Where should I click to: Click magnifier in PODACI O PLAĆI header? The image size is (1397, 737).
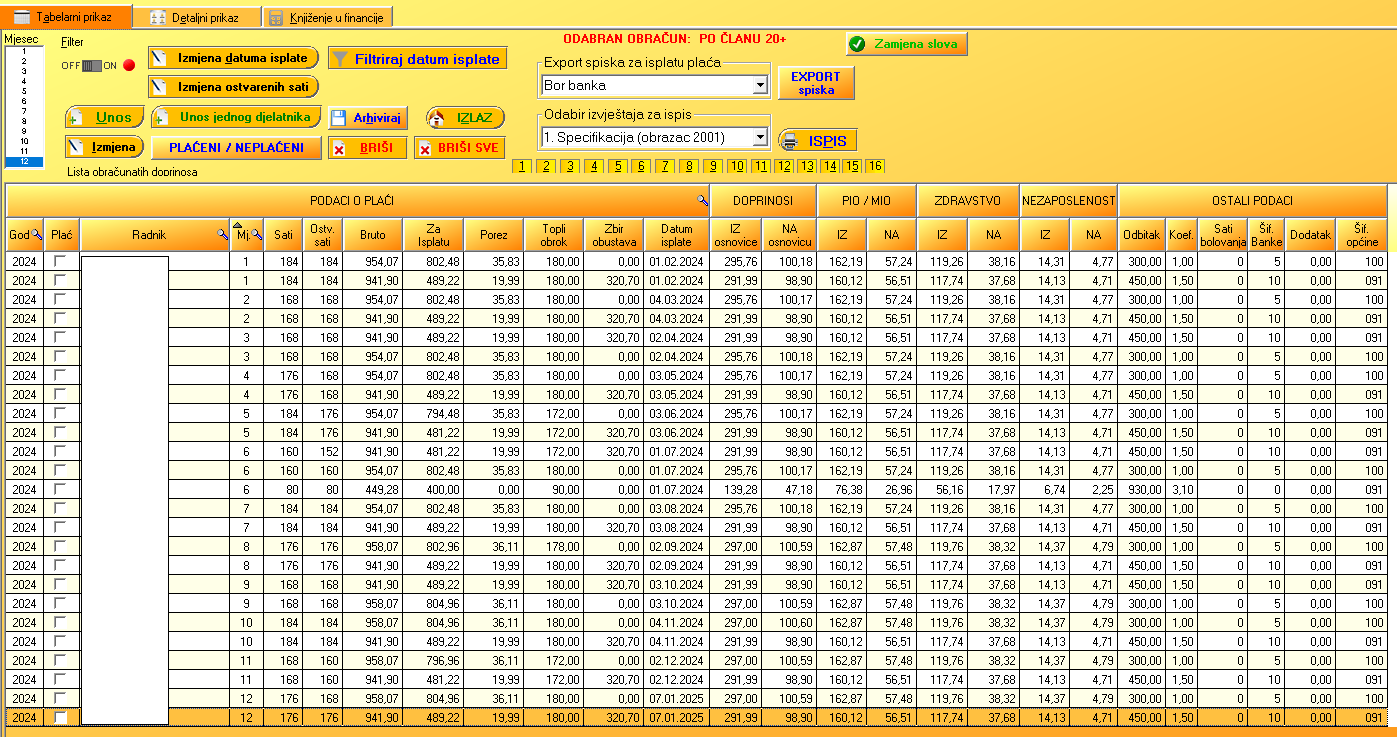702,201
